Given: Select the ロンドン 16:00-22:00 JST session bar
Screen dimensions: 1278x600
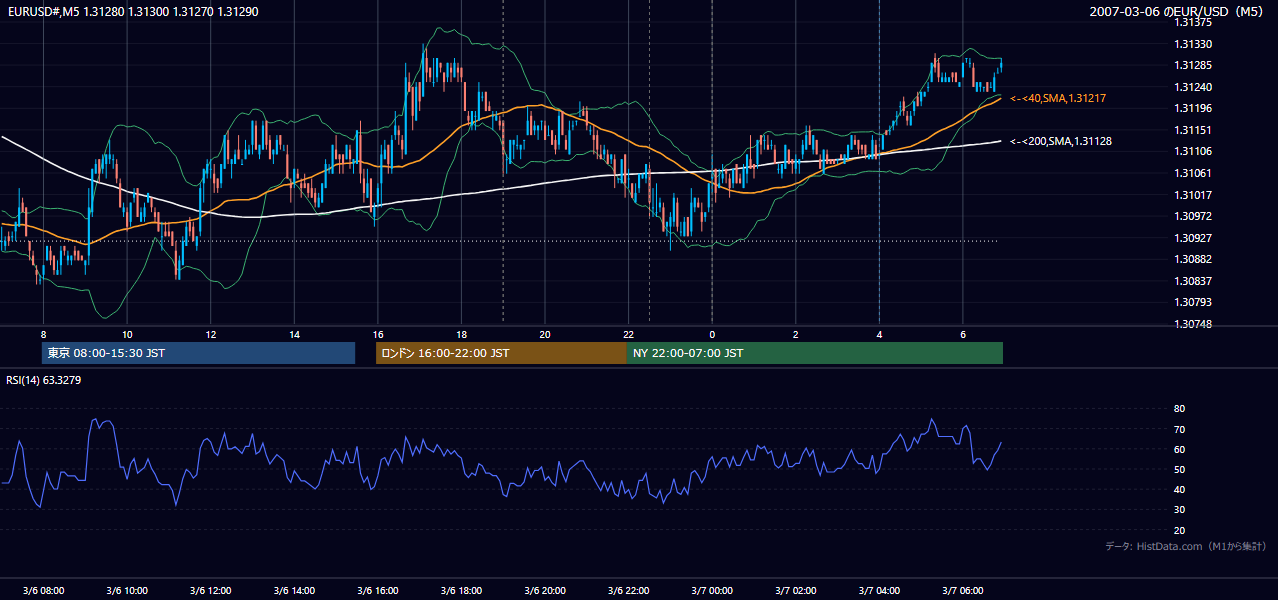Looking at the screenshot, I should coord(501,353).
